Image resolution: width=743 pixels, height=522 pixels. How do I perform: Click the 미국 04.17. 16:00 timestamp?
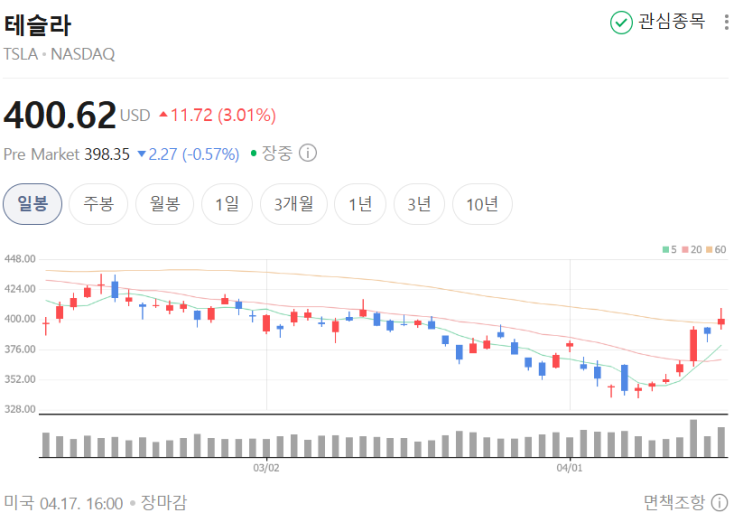(63, 503)
